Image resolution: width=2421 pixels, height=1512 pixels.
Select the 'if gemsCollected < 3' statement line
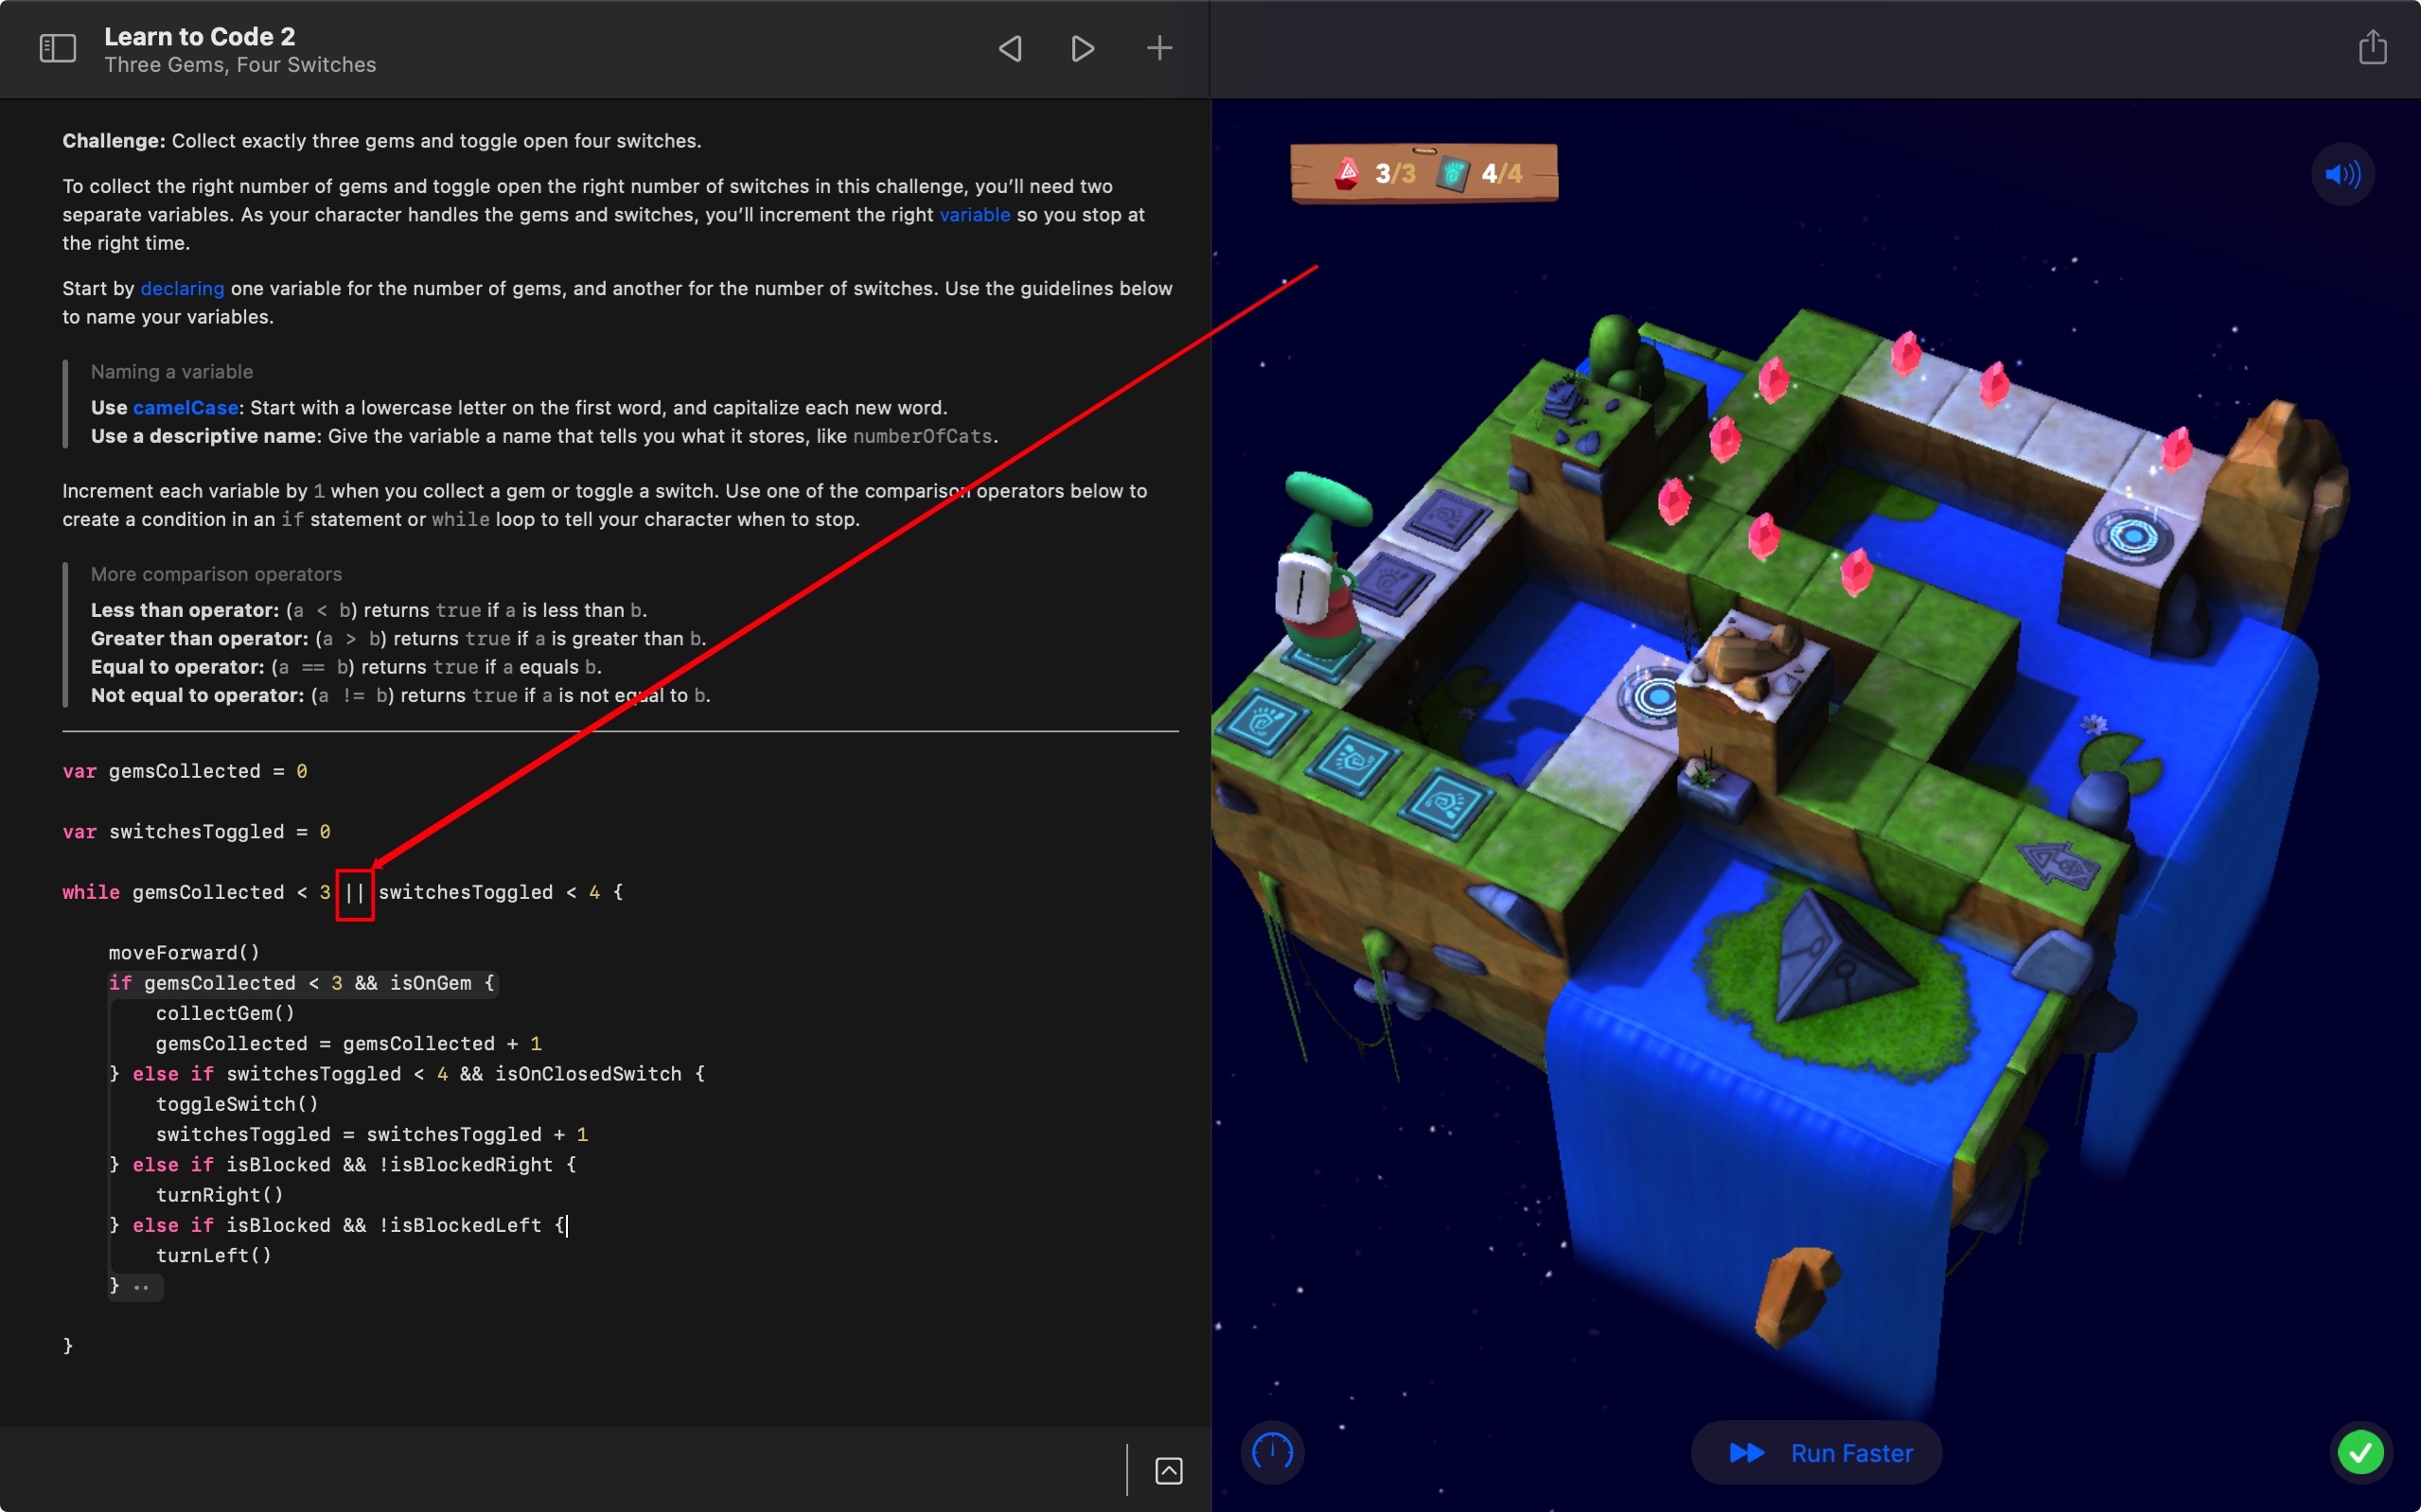[x=301, y=983]
